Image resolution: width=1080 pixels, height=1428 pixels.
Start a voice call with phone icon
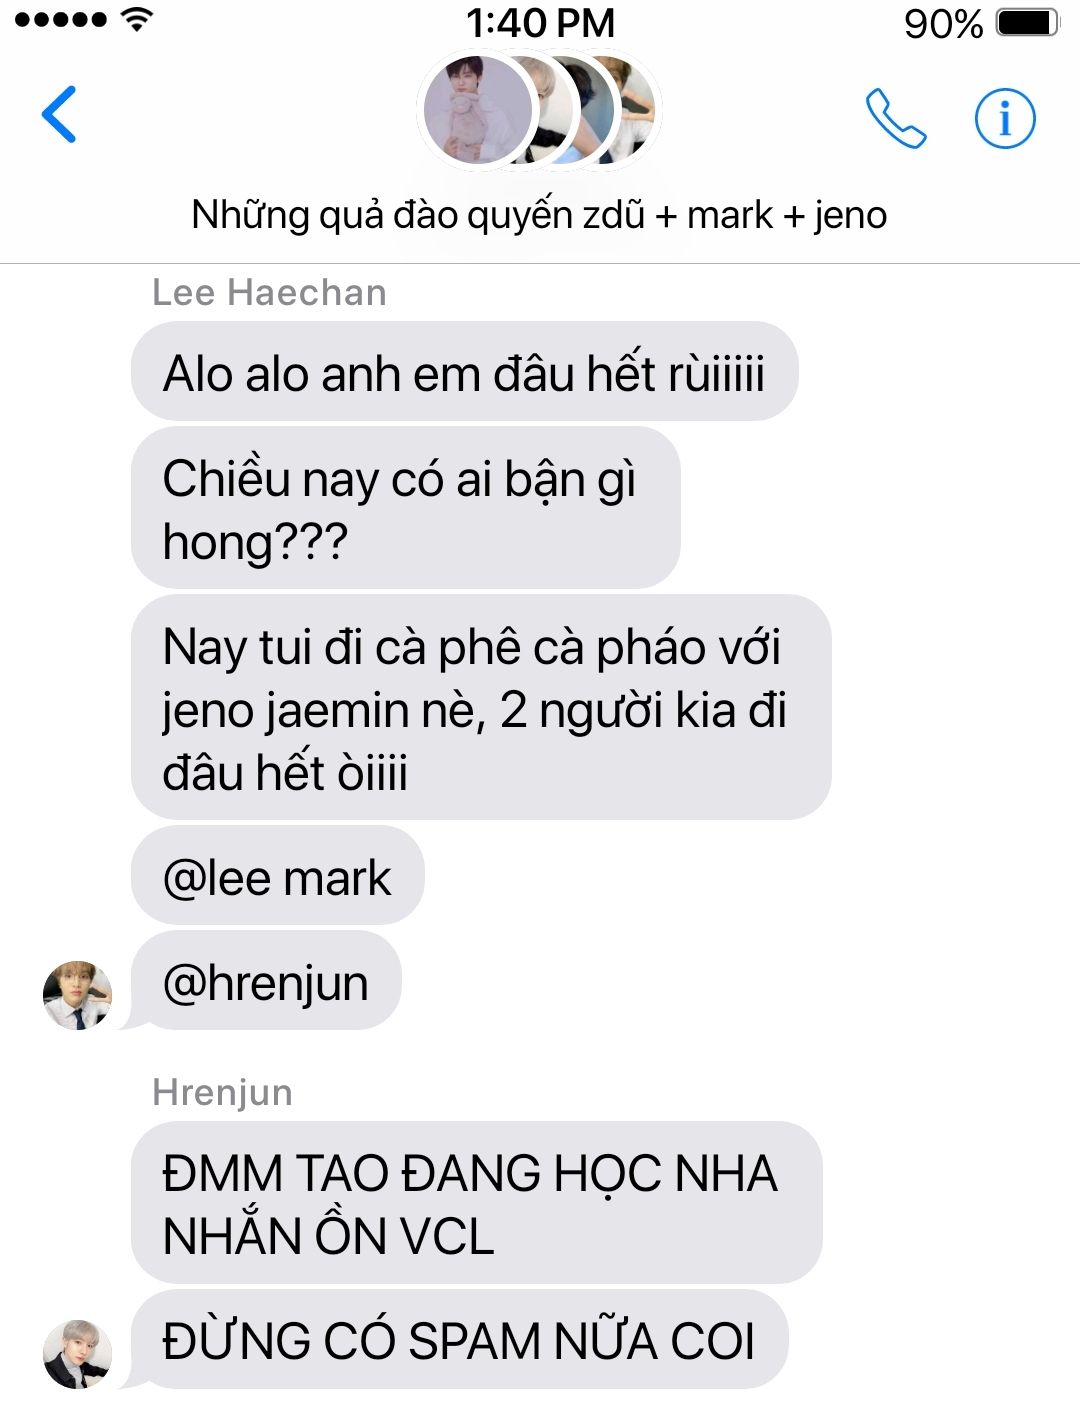(x=895, y=118)
